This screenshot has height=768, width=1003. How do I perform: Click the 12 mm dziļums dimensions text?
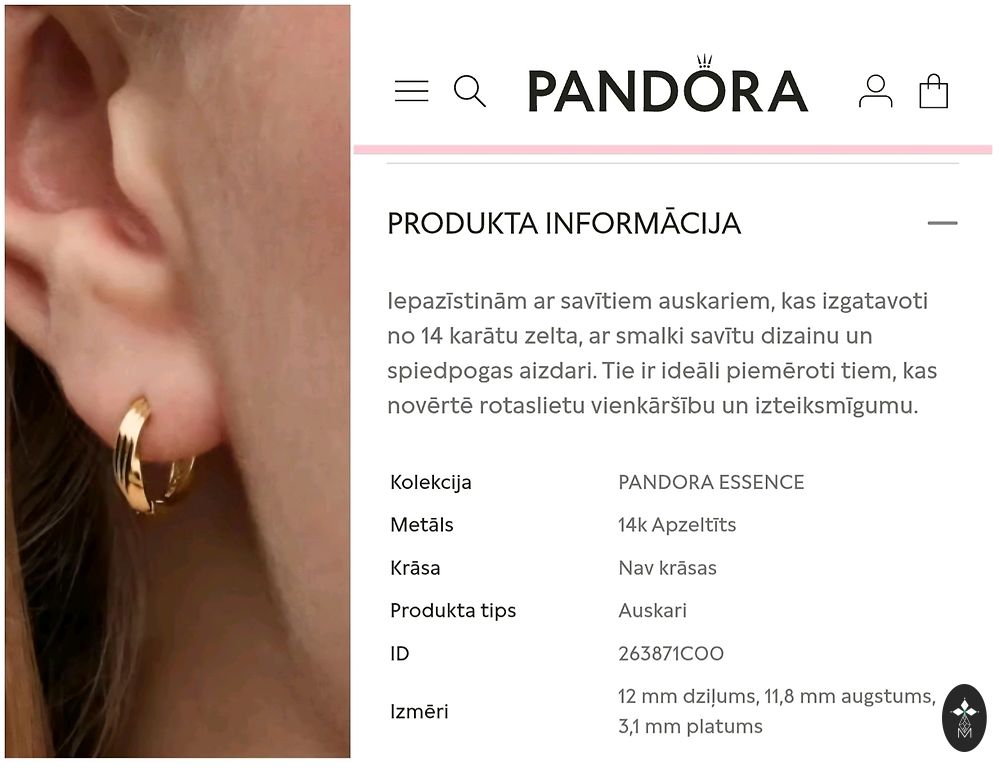[777, 711]
